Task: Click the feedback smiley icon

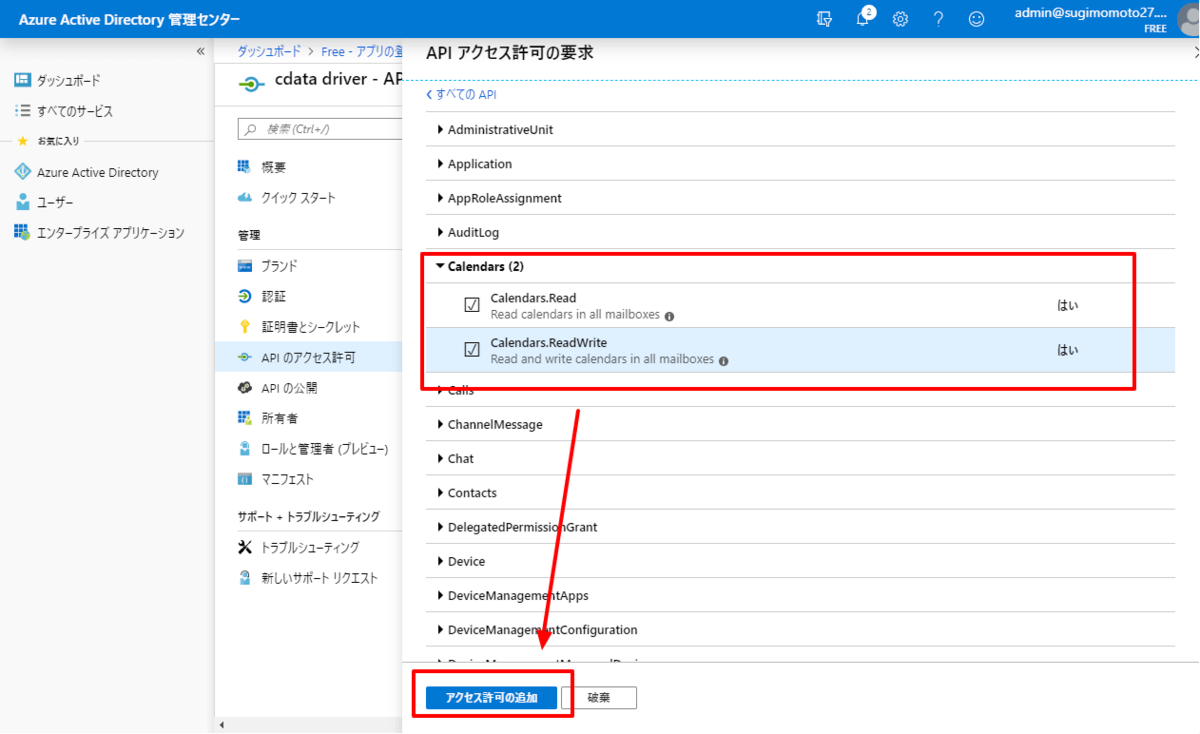Action: pos(976,19)
